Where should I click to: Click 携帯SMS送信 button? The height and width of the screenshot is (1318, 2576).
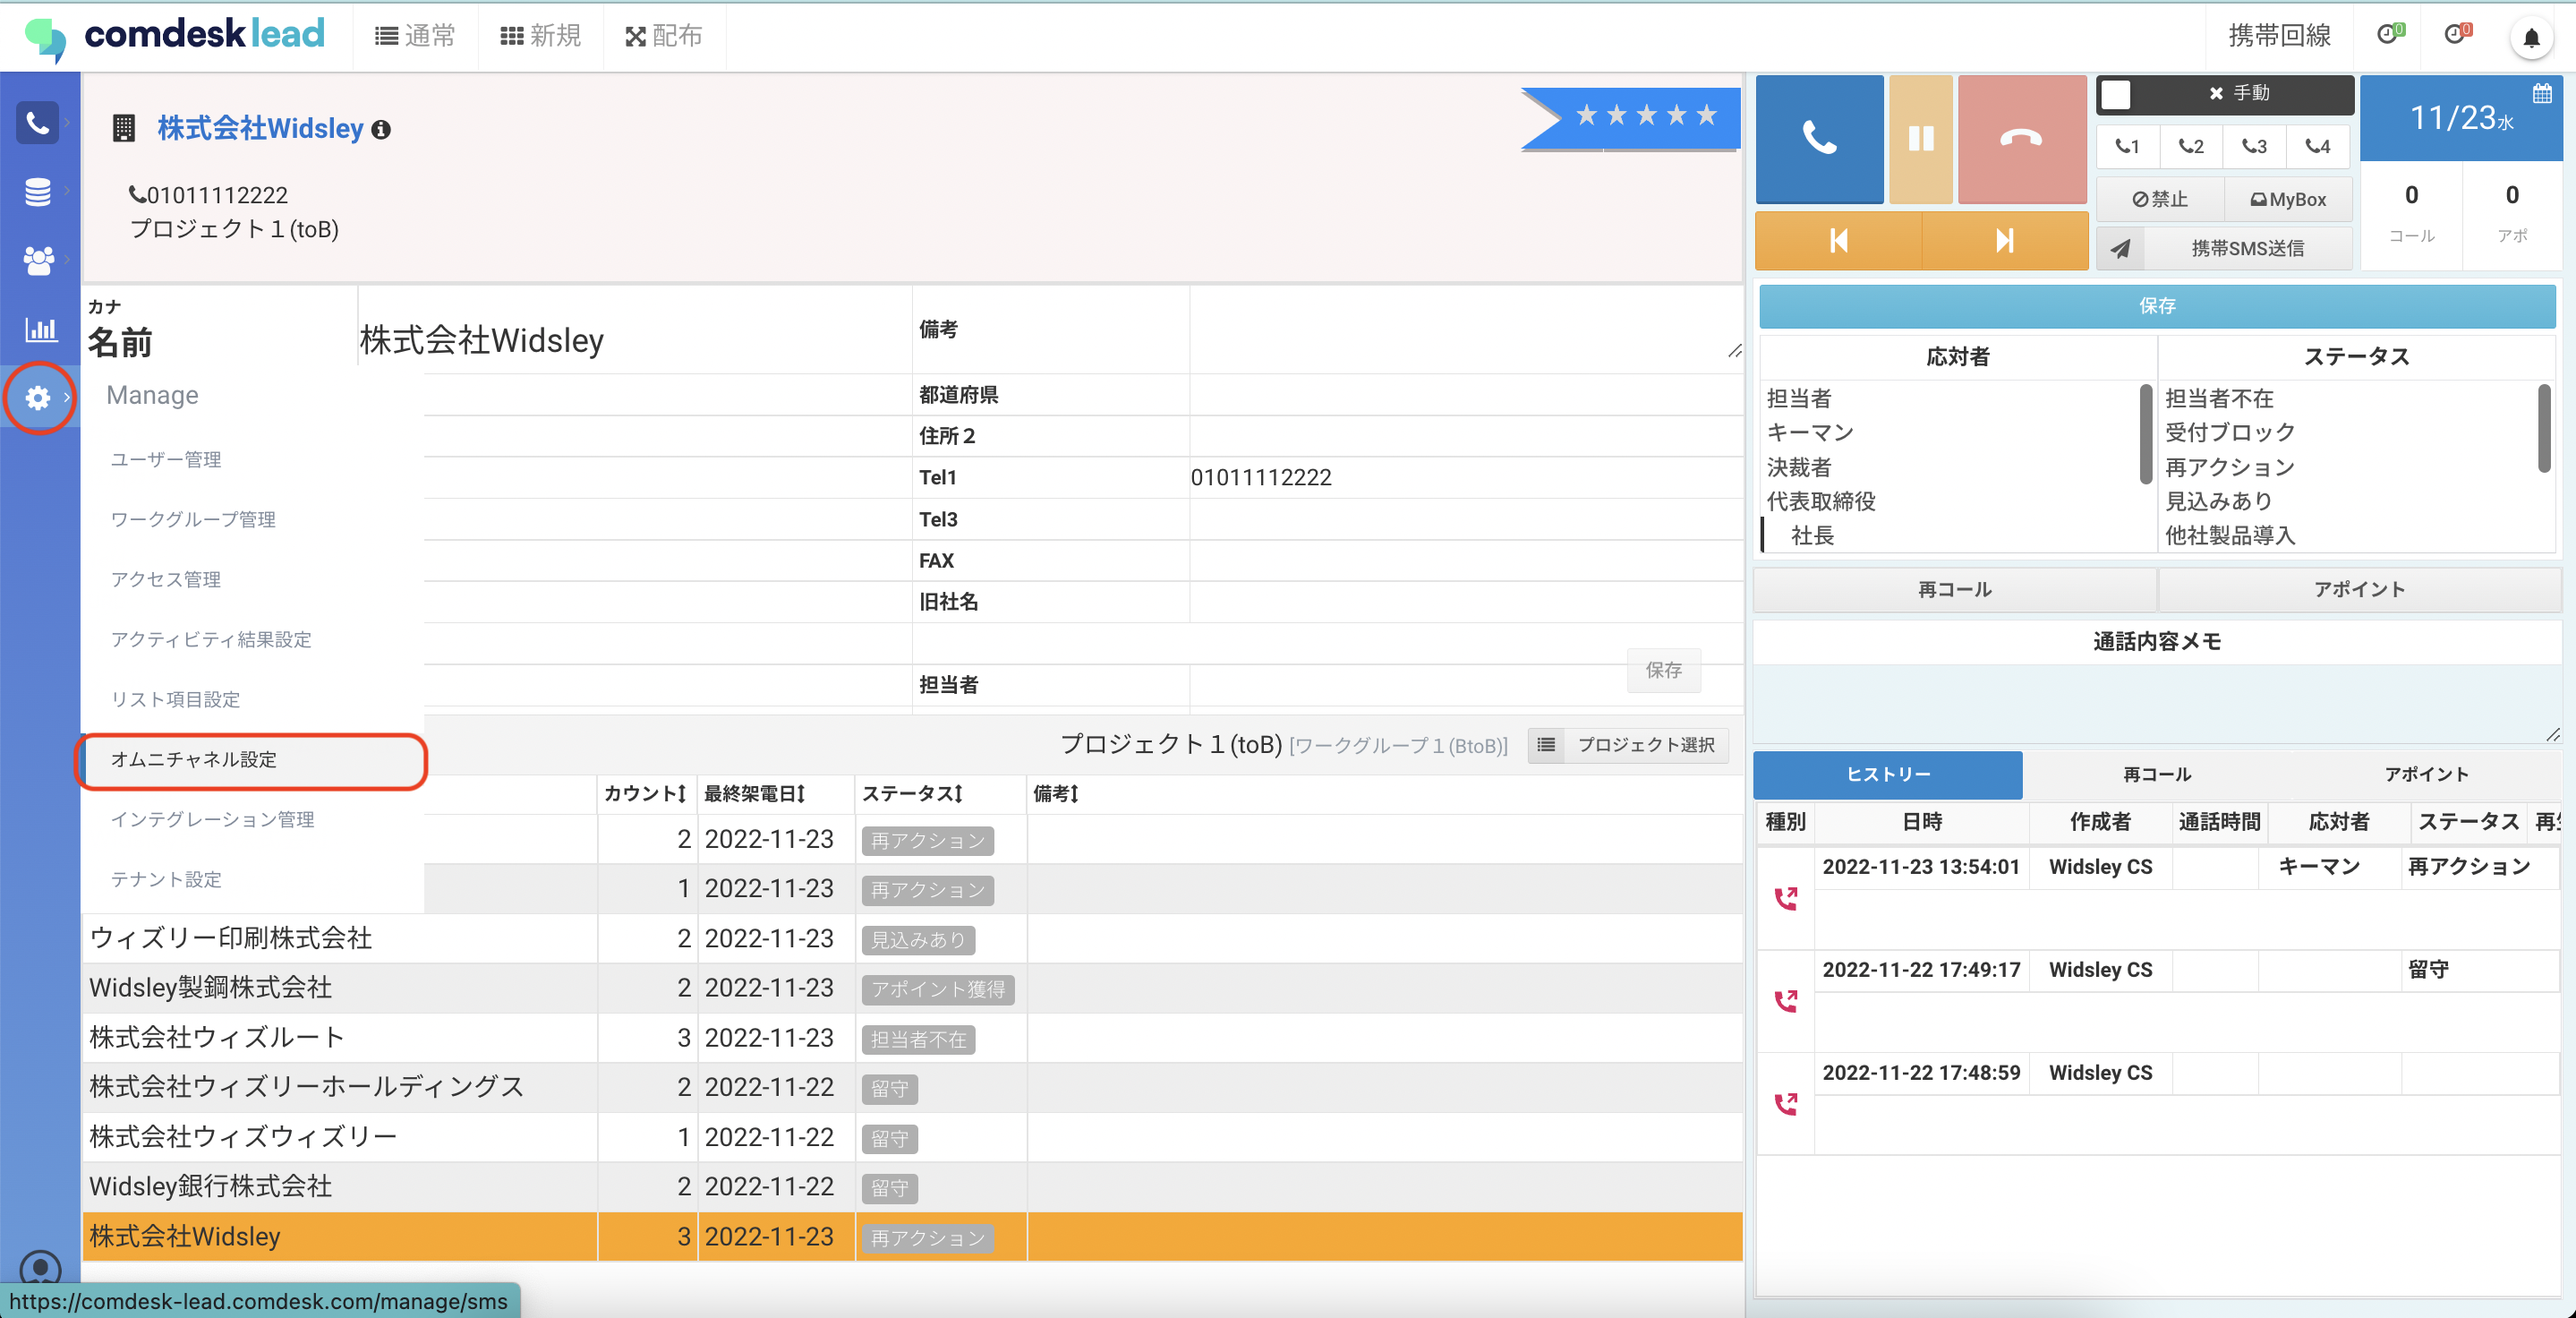coord(2247,248)
